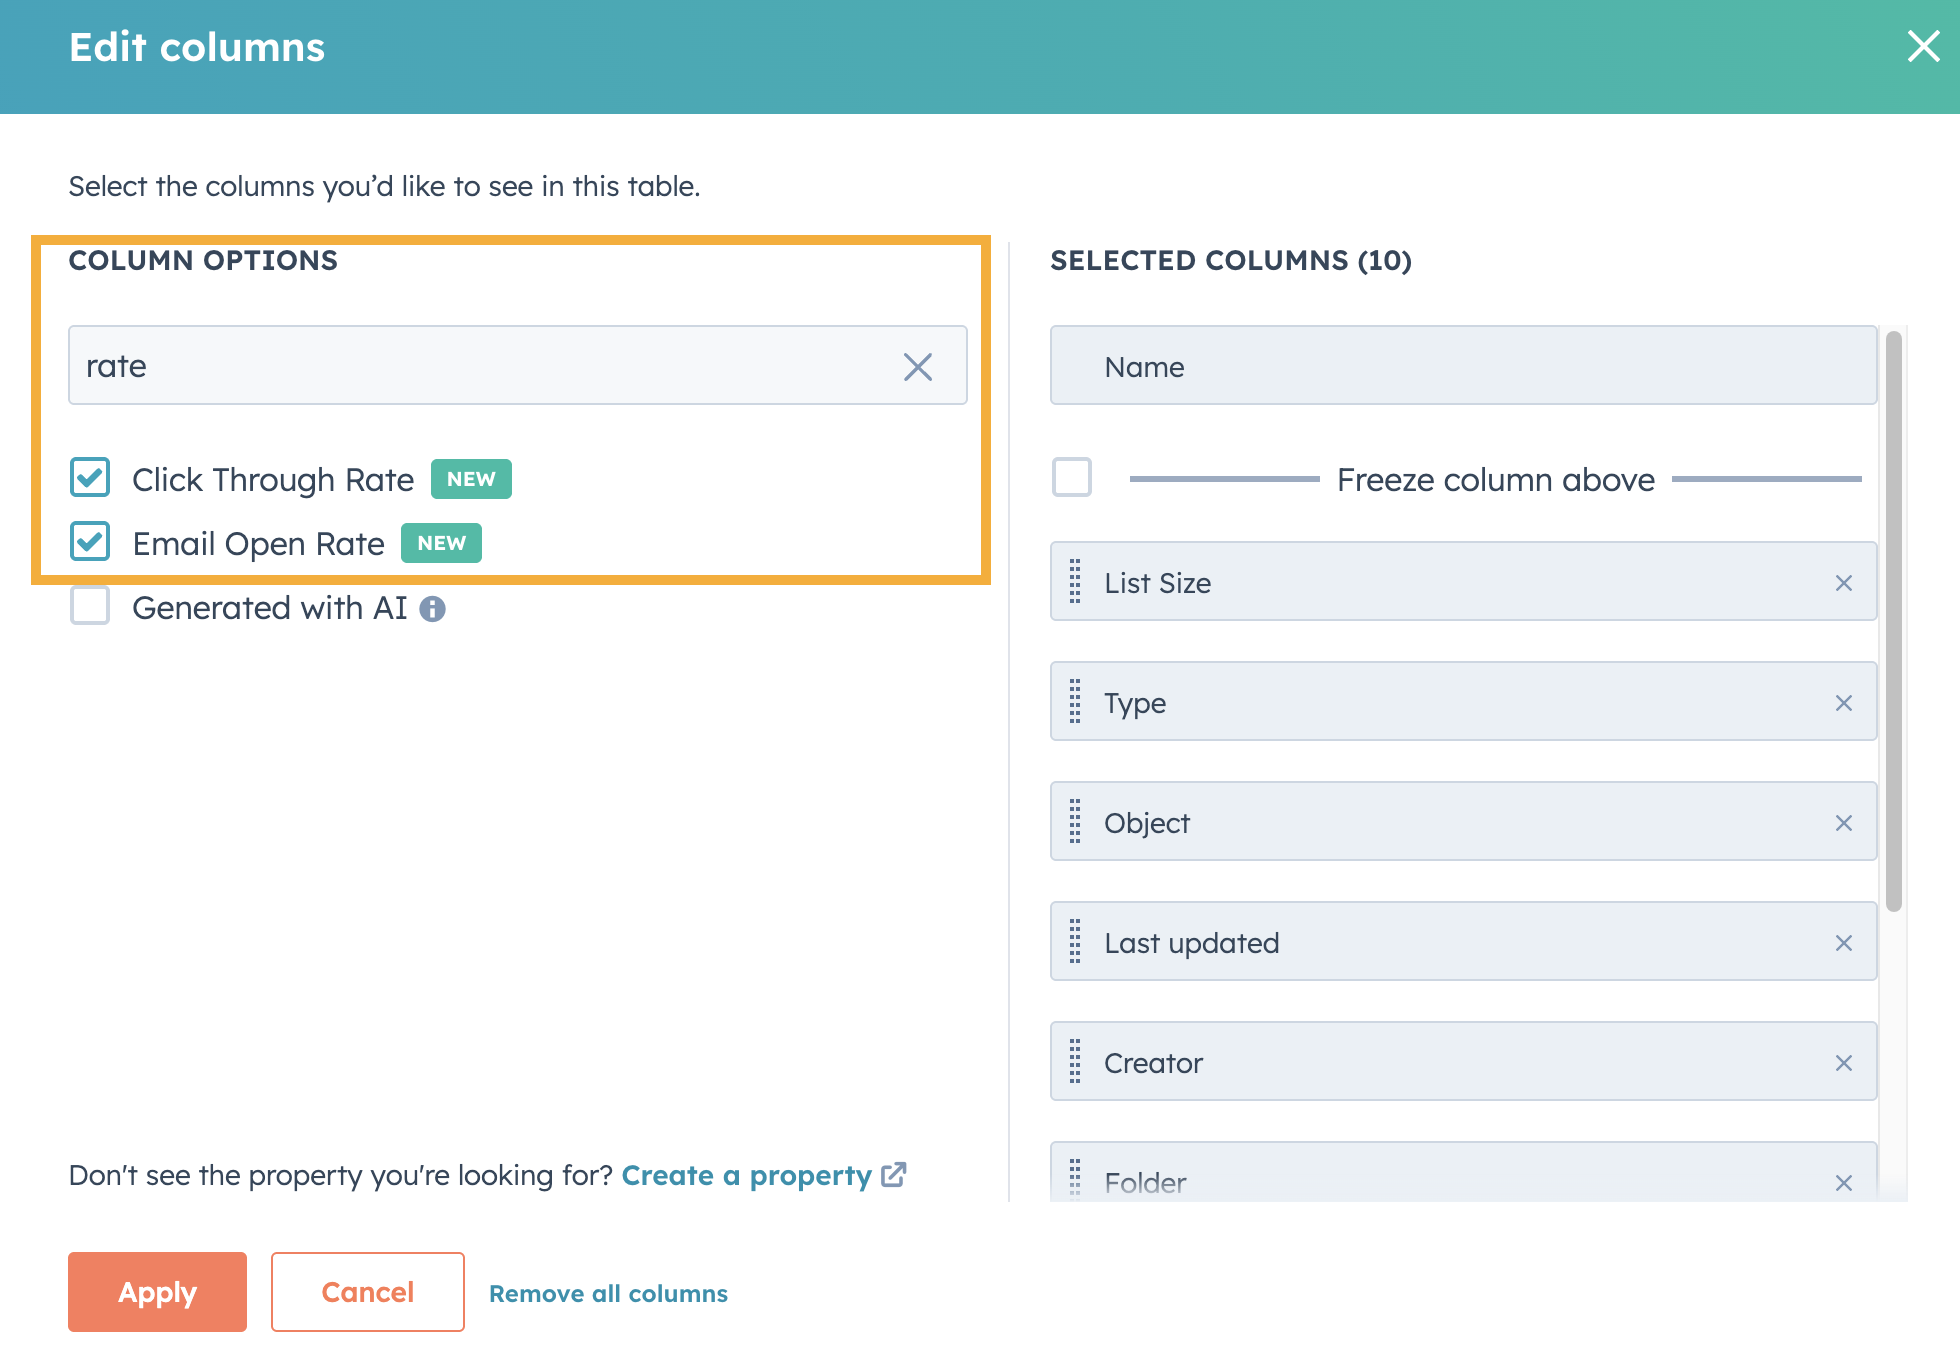The height and width of the screenshot is (1360, 1960).
Task: Click the selected columns scrollbar
Action: [x=1893, y=620]
